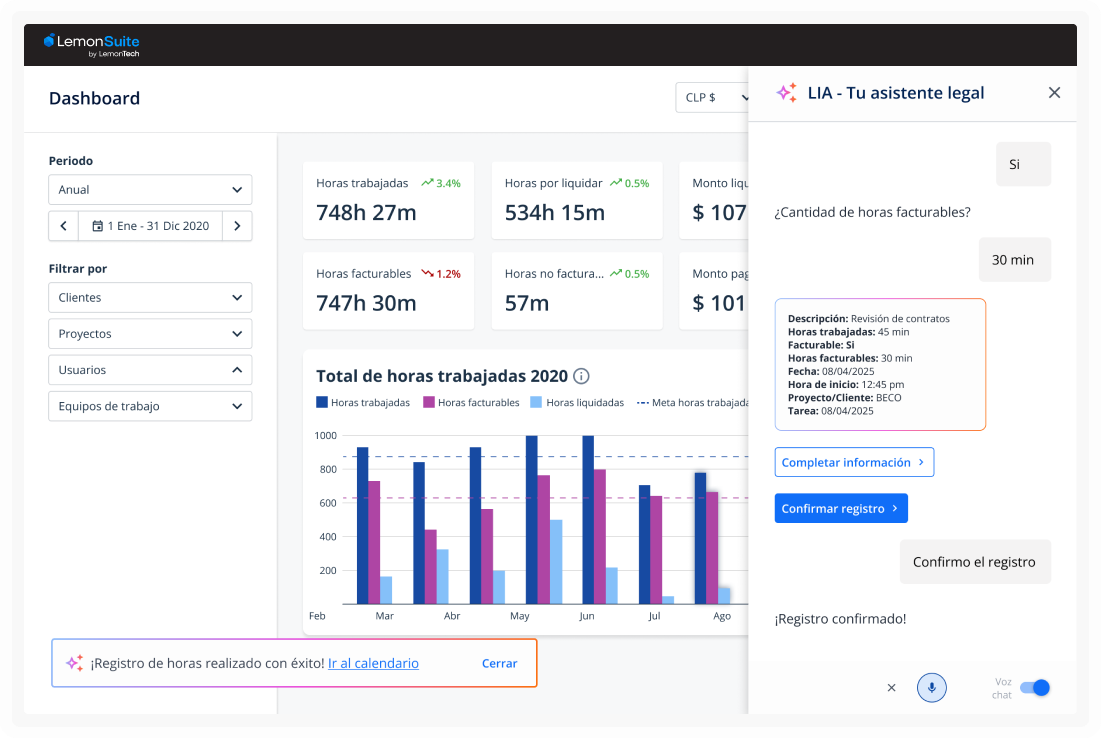The height and width of the screenshot is (738, 1101).
Task: Click the LIA sparkle icon in panel header
Action: click(x=787, y=93)
